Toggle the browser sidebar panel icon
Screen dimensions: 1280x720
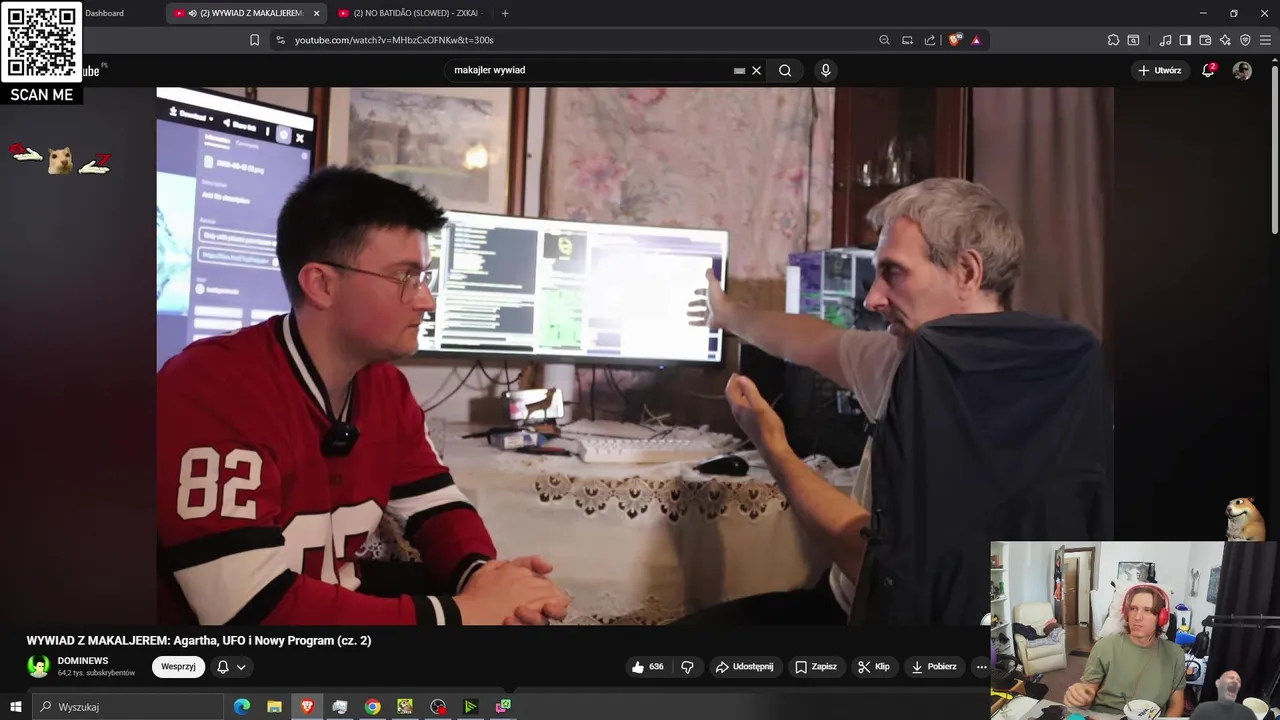[x=1185, y=40]
